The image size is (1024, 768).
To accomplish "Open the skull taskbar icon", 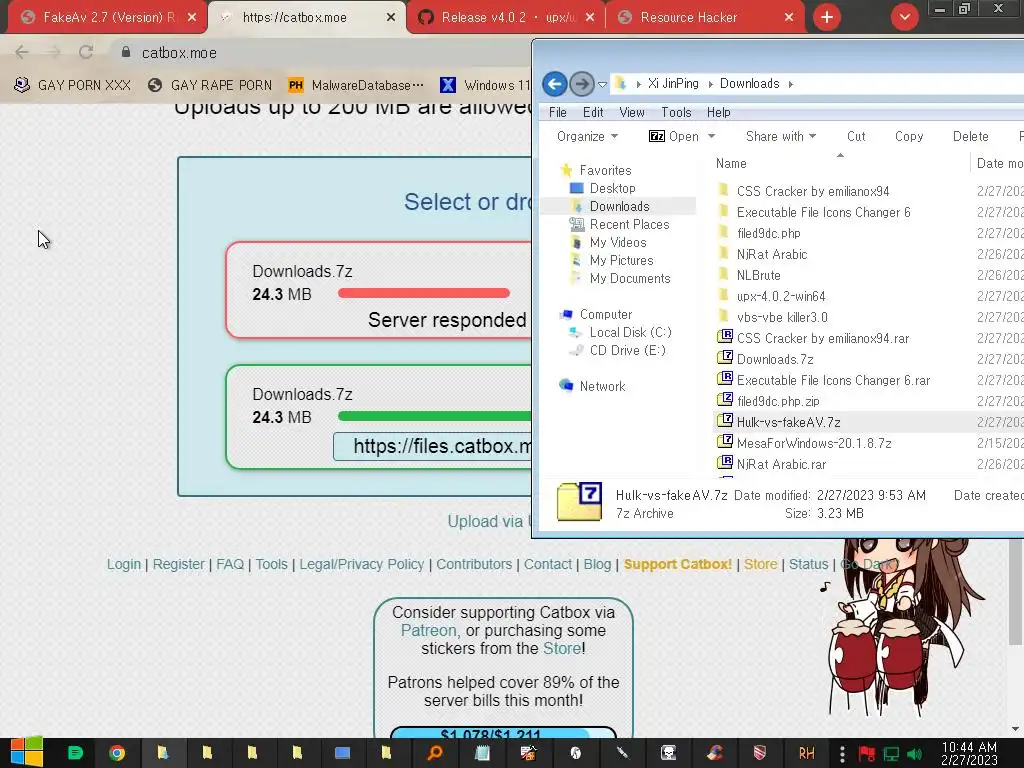I will coord(668,753).
